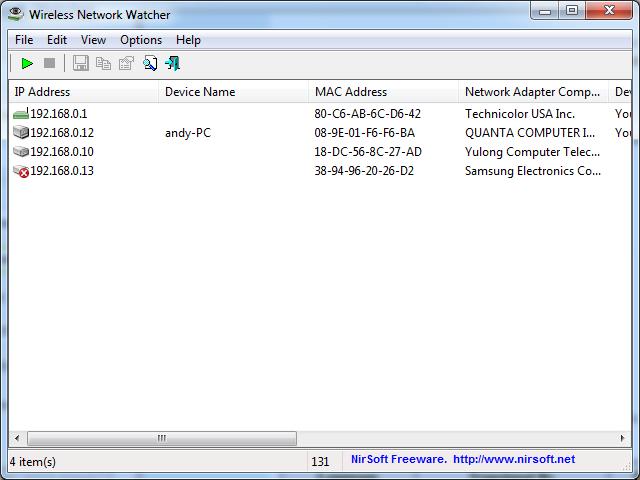Select the andy-PC device row

click(x=188, y=133)
